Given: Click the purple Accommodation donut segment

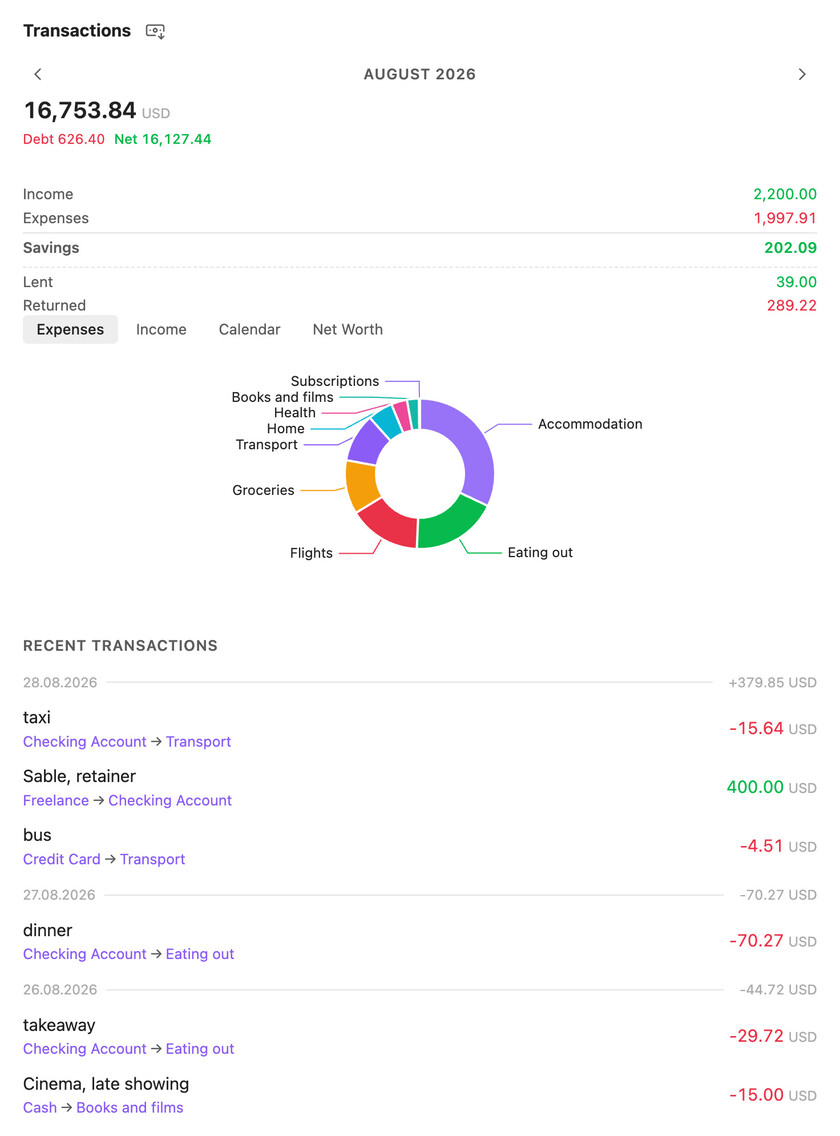Looking at the screenshot, I should click(471, 449).
